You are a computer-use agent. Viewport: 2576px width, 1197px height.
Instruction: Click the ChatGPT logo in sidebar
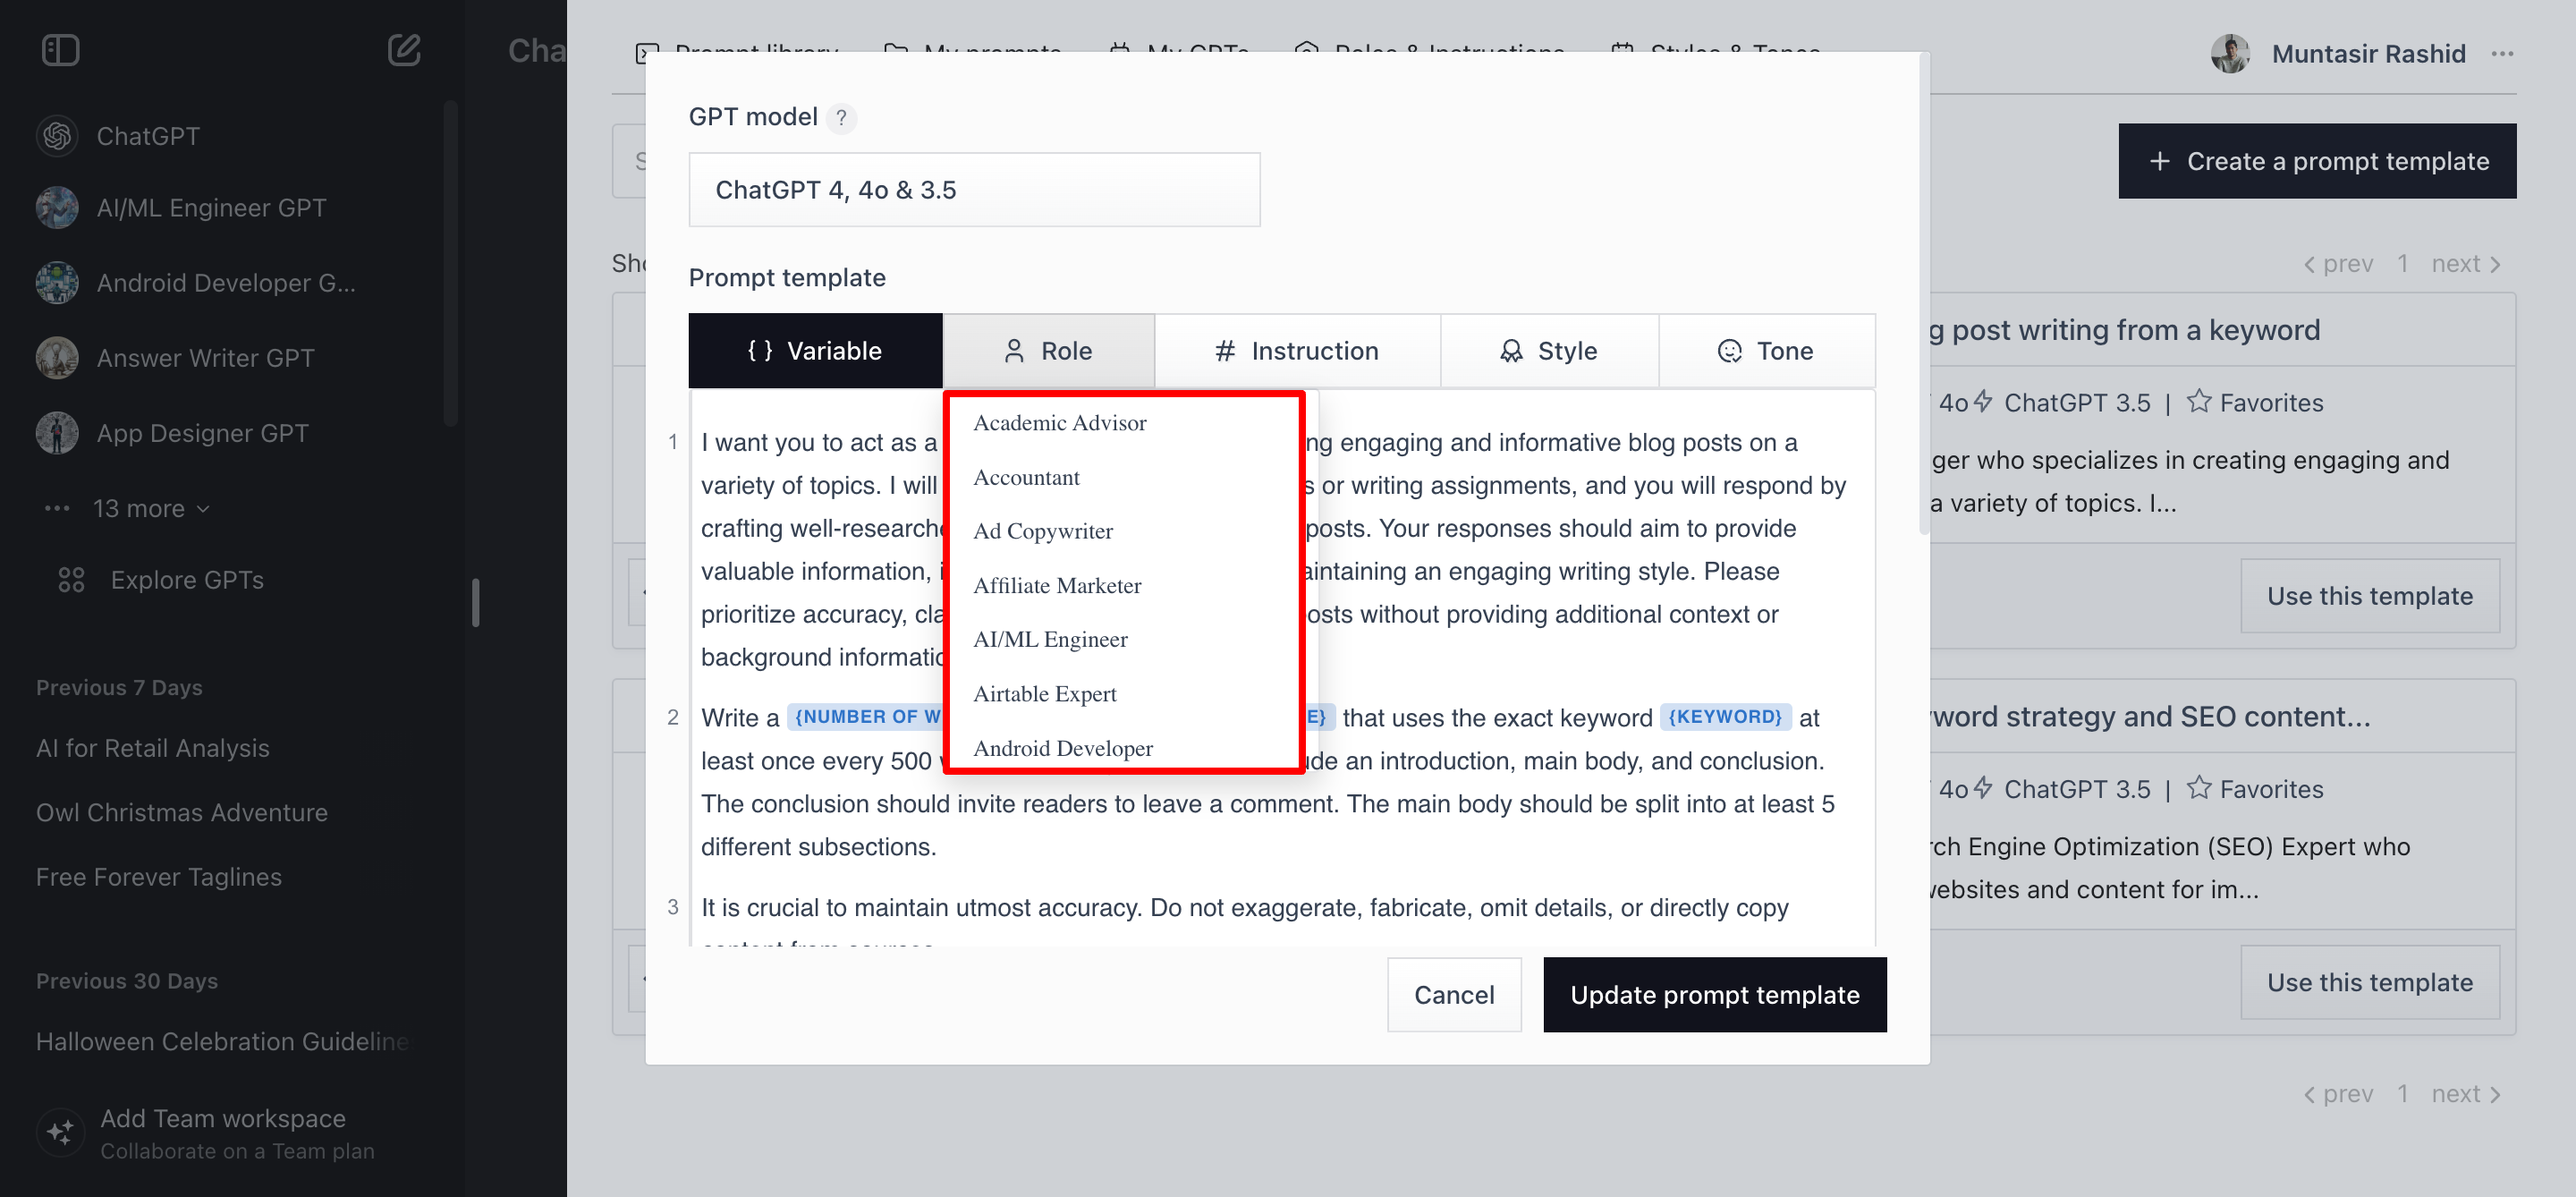click(x=57, y=136)
